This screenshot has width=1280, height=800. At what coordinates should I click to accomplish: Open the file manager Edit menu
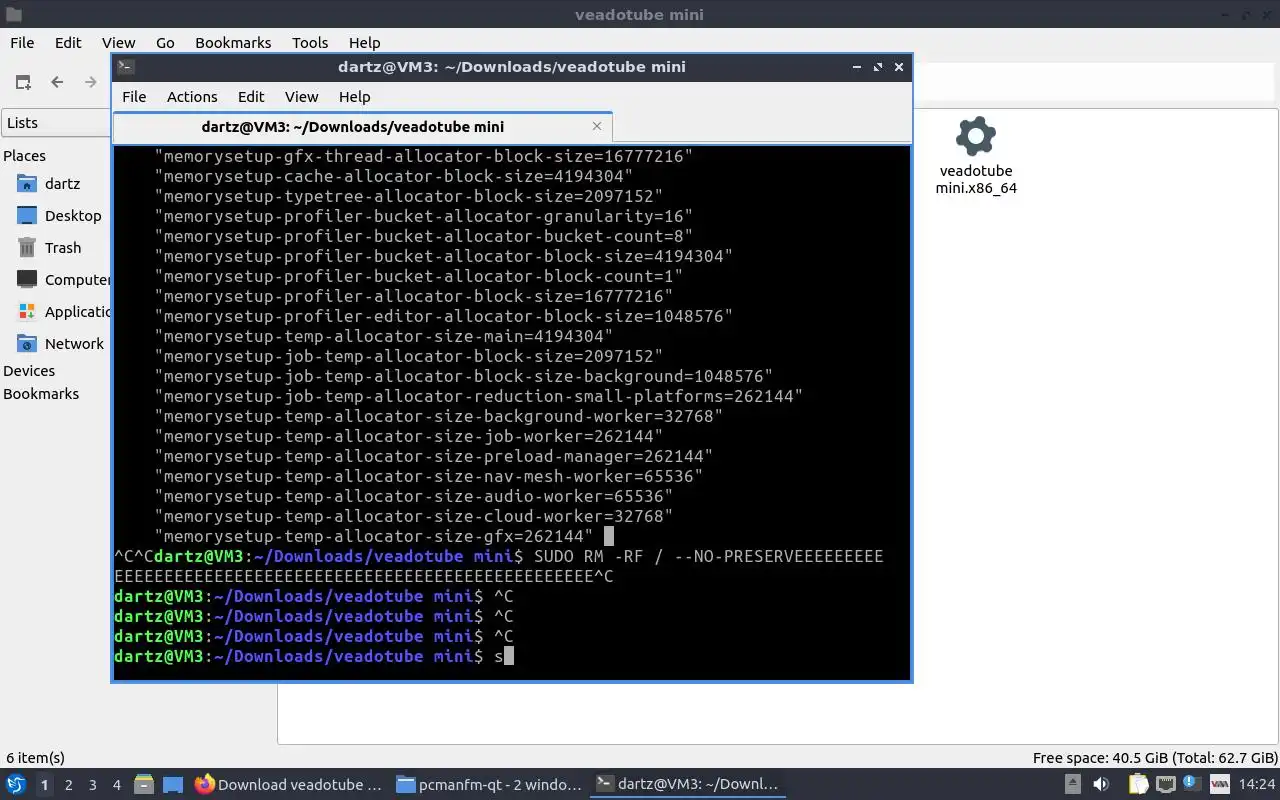pos(68,43)
